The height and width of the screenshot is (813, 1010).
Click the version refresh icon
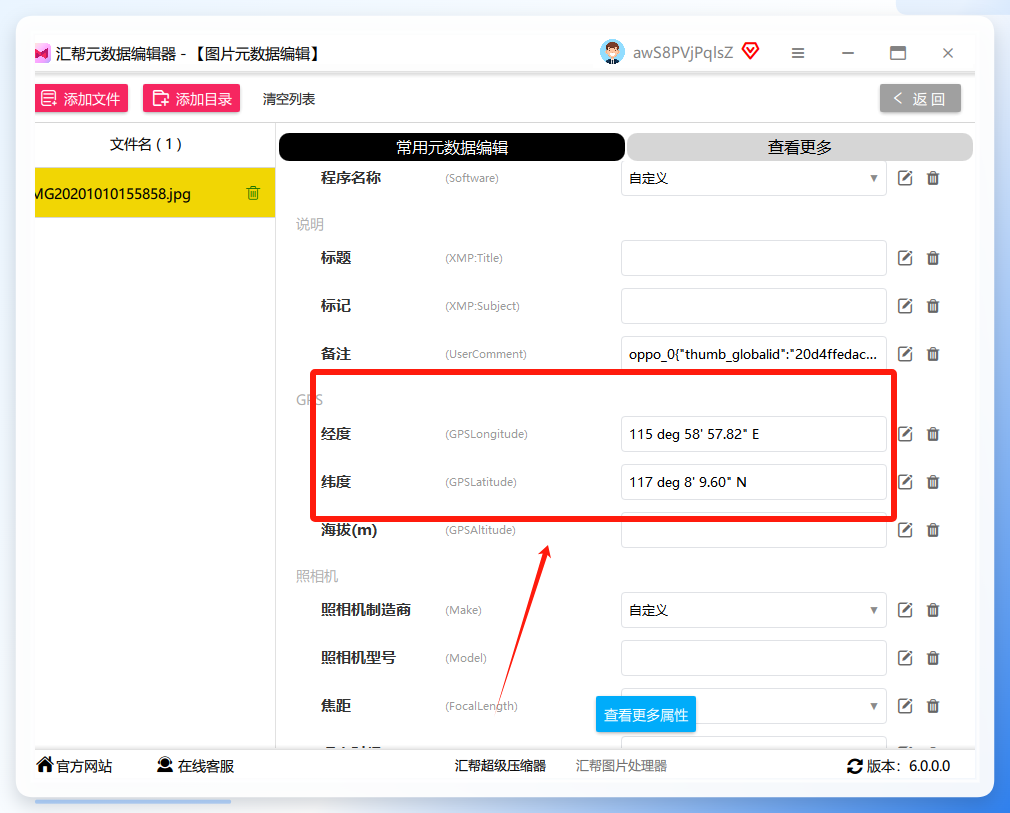tap(854, 766)
